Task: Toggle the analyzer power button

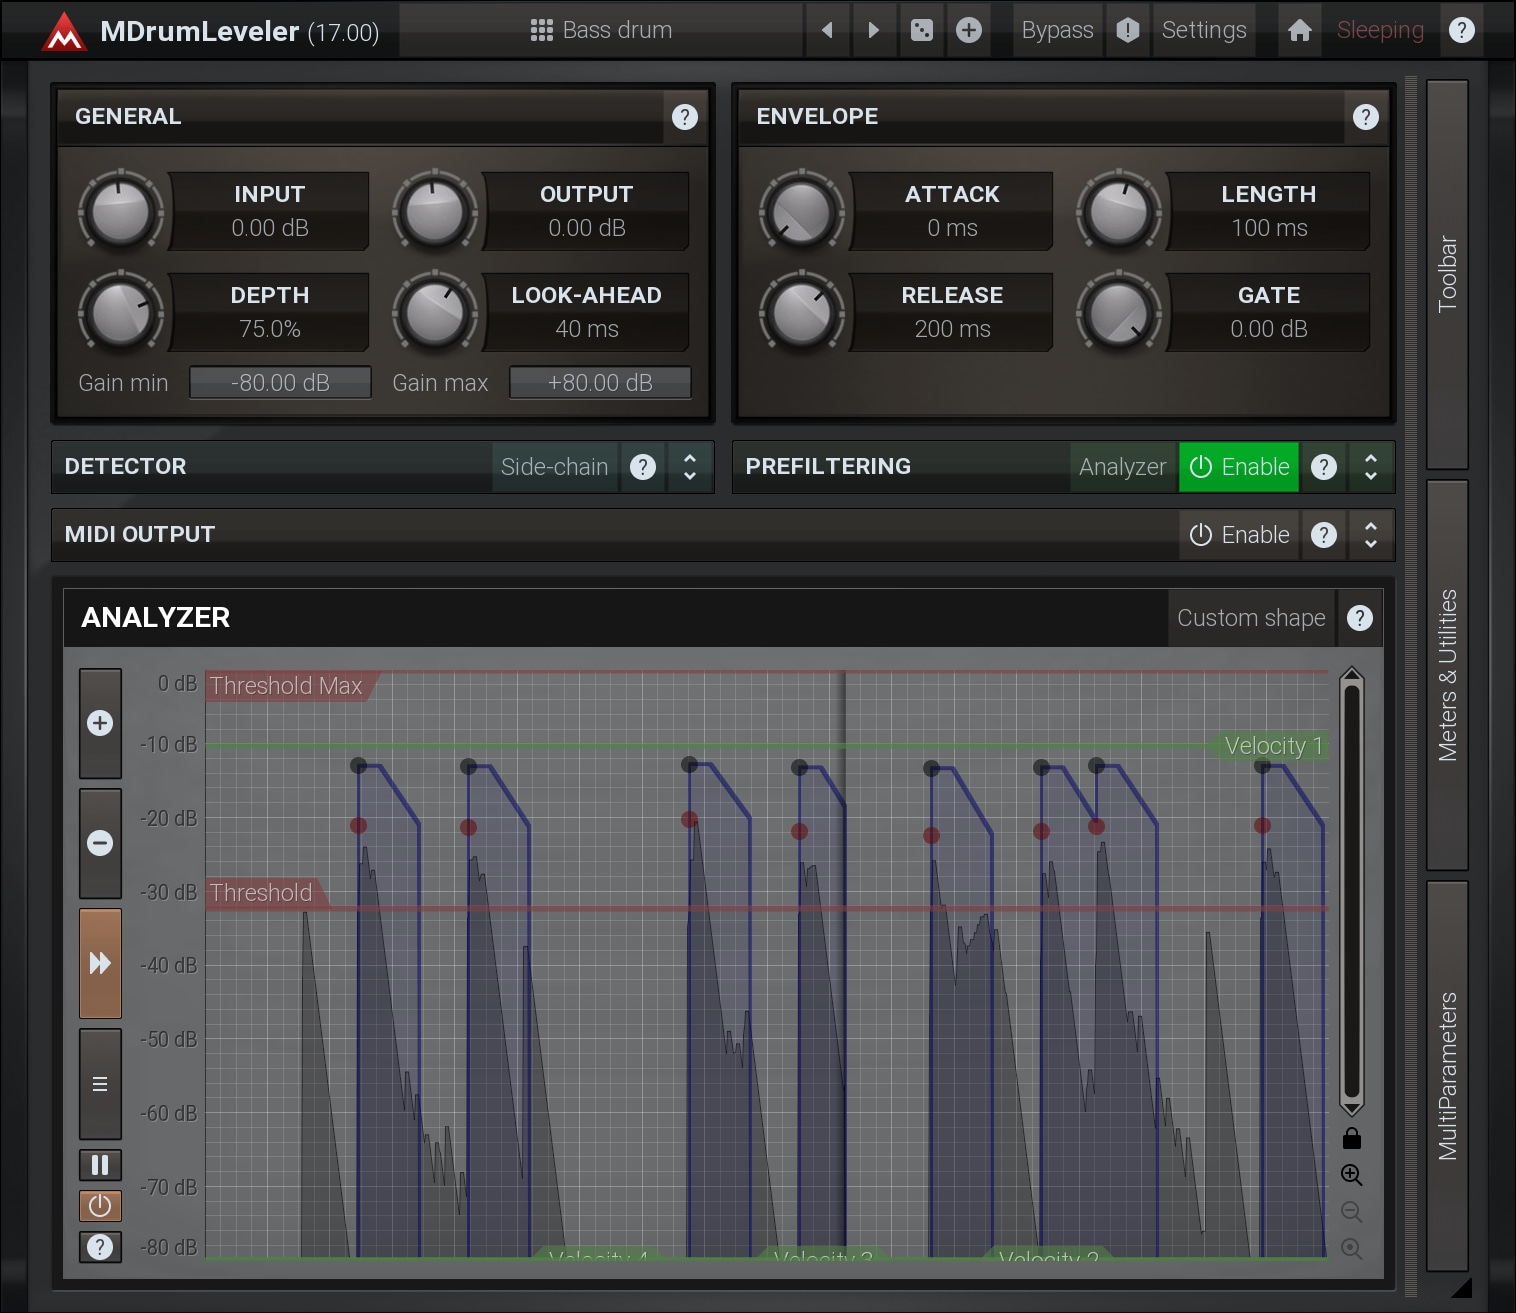Action: [x=100, y=1206]
